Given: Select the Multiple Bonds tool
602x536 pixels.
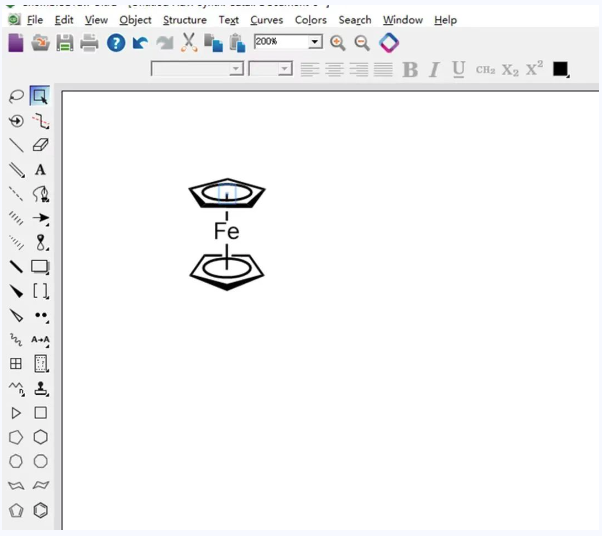Looking at the screenshot, I should coord(16,170).
